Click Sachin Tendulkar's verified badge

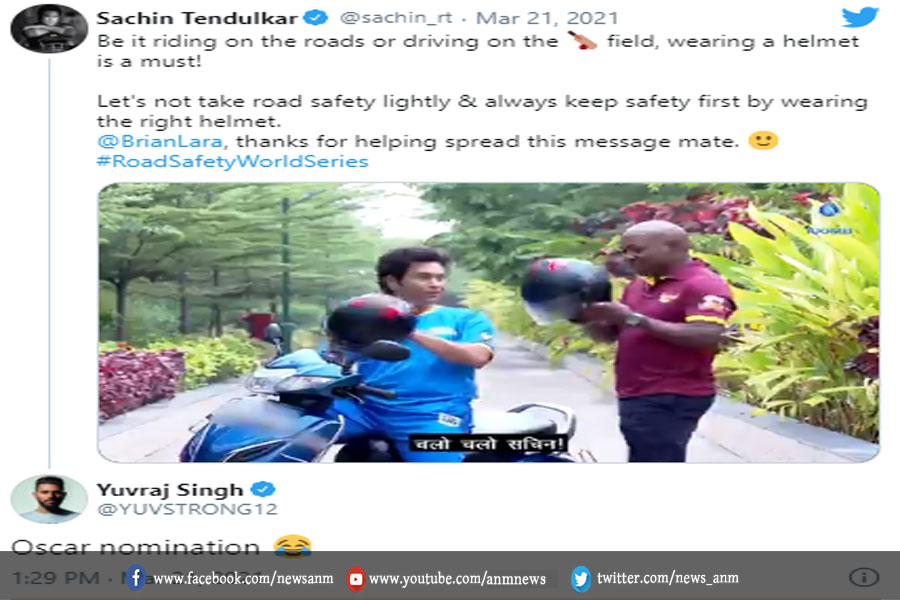tap(315, 17)
